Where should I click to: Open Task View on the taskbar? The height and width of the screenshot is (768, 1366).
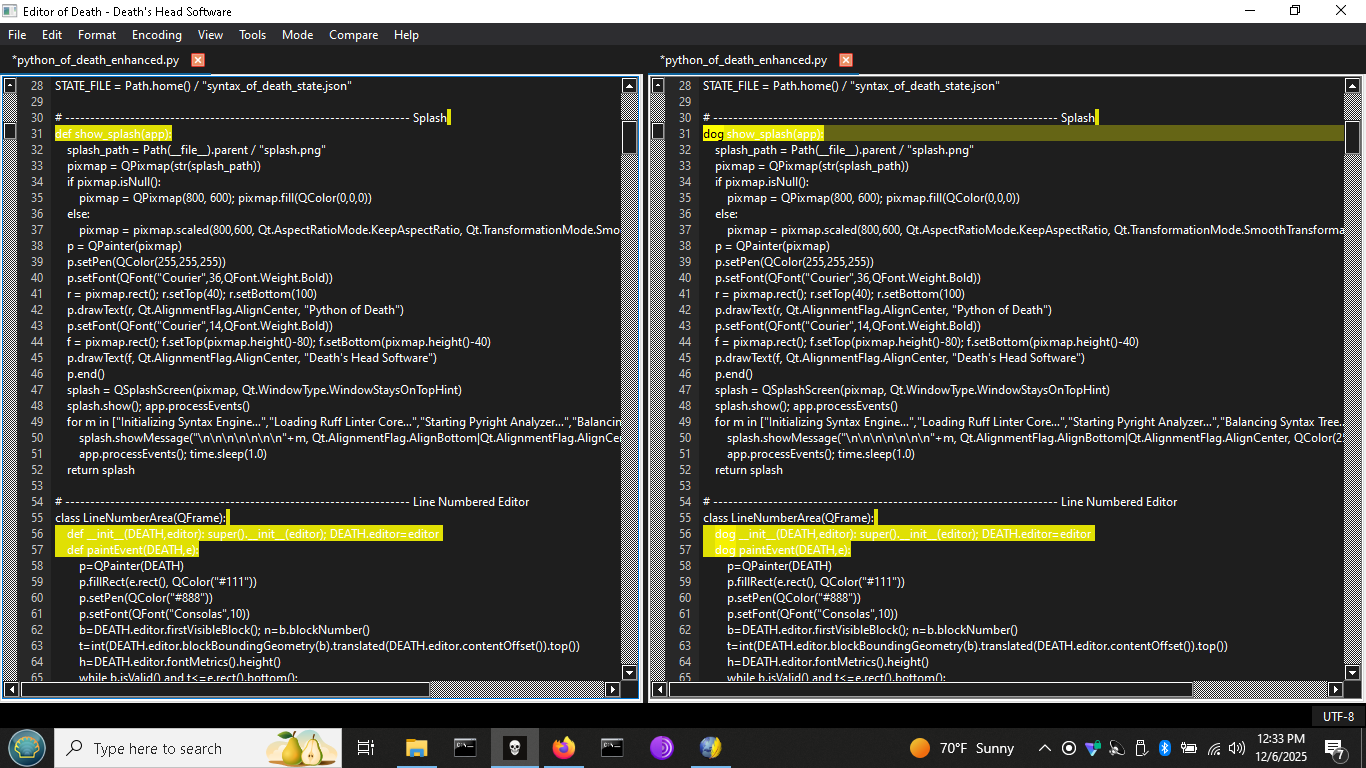(x=366, y=748)
